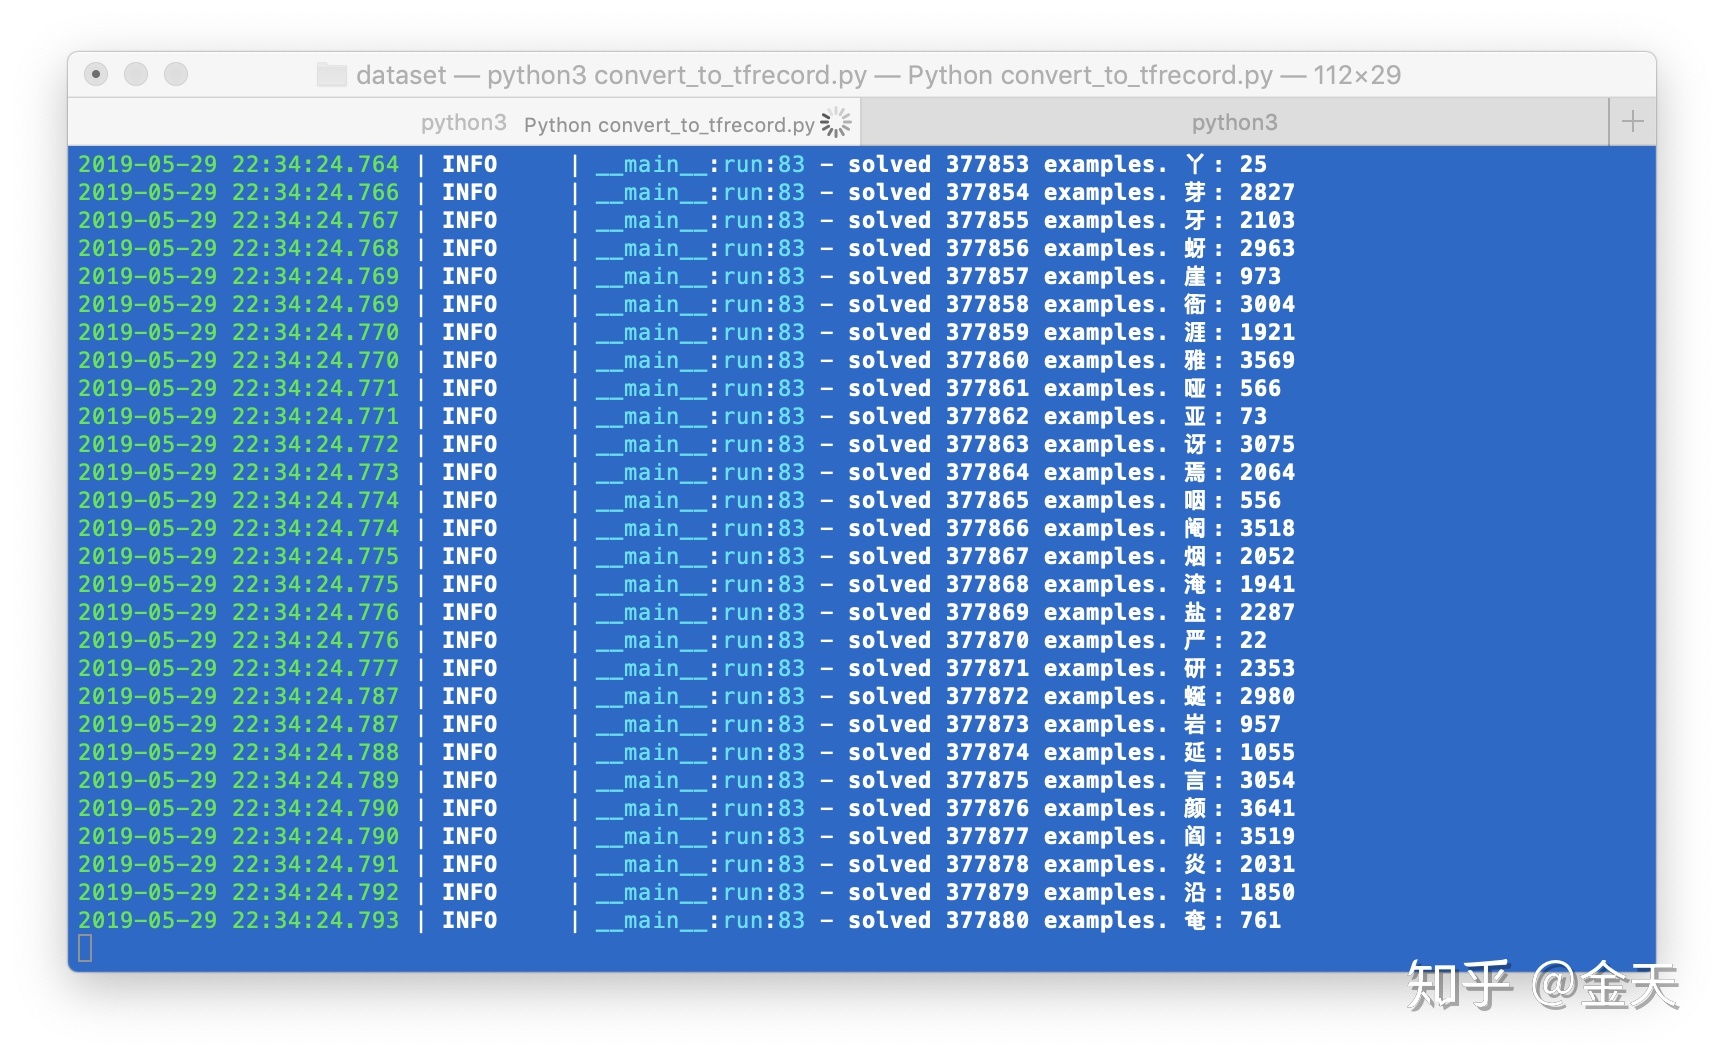Click the value 2103 in the output
The height and width of the screenshot is (1056, 1724).
1267,220
